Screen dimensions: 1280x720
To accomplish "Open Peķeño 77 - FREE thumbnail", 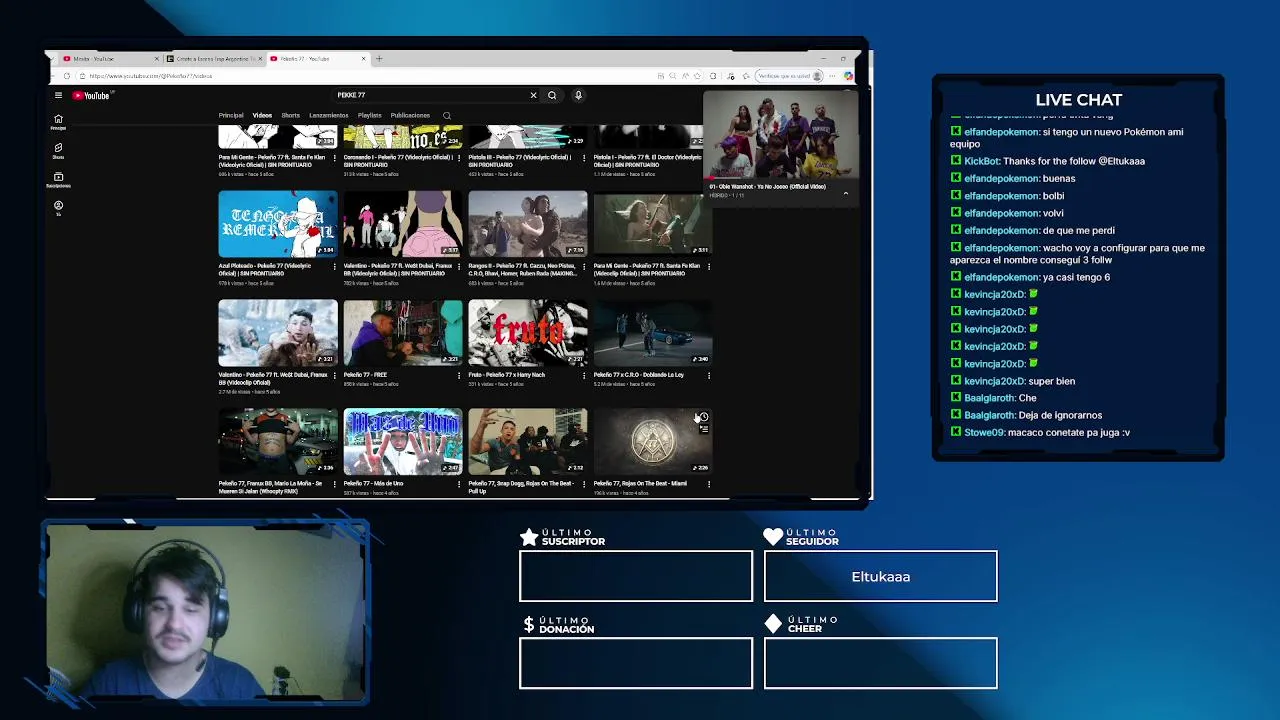I will 403,333.
